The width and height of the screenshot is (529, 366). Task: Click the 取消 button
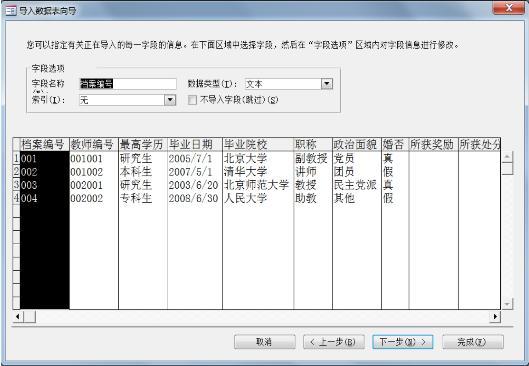pos(264,342)
